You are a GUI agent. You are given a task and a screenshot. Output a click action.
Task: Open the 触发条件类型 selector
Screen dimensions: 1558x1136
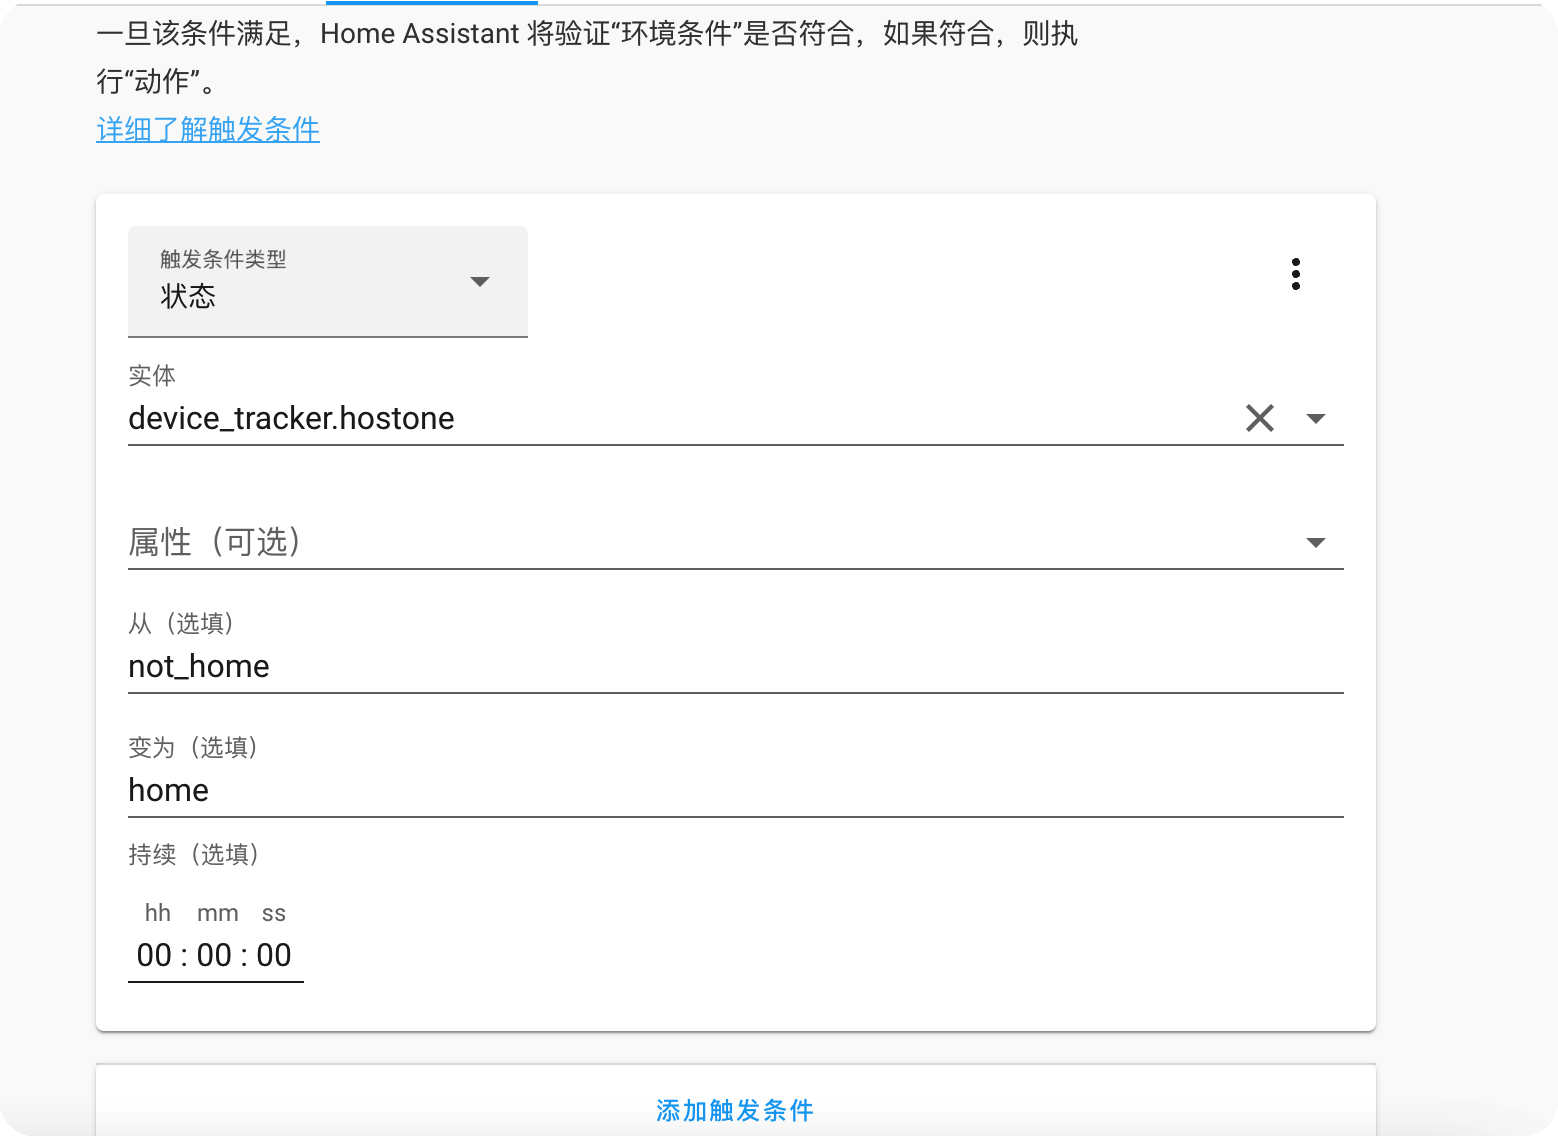327,282
